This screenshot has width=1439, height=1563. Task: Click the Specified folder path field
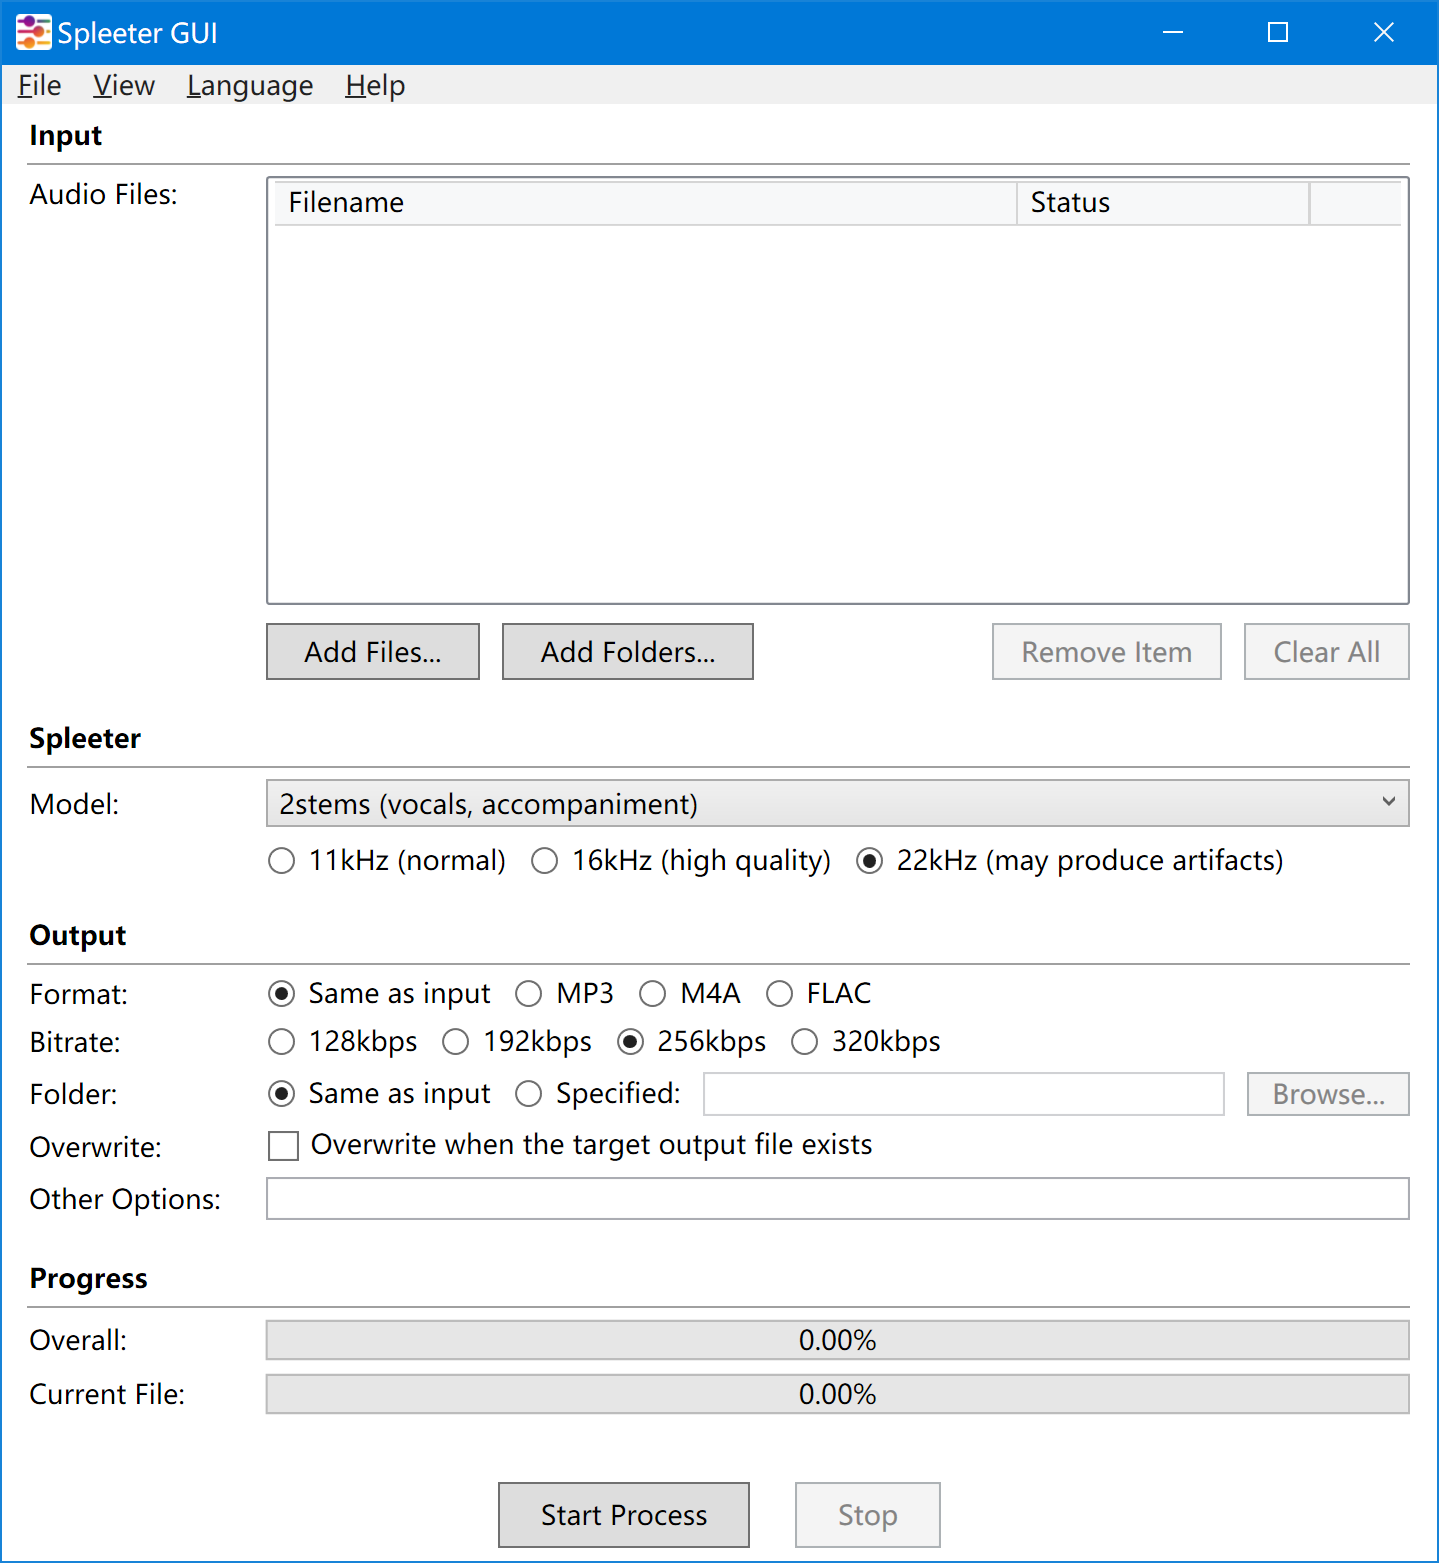point(964,1094)
